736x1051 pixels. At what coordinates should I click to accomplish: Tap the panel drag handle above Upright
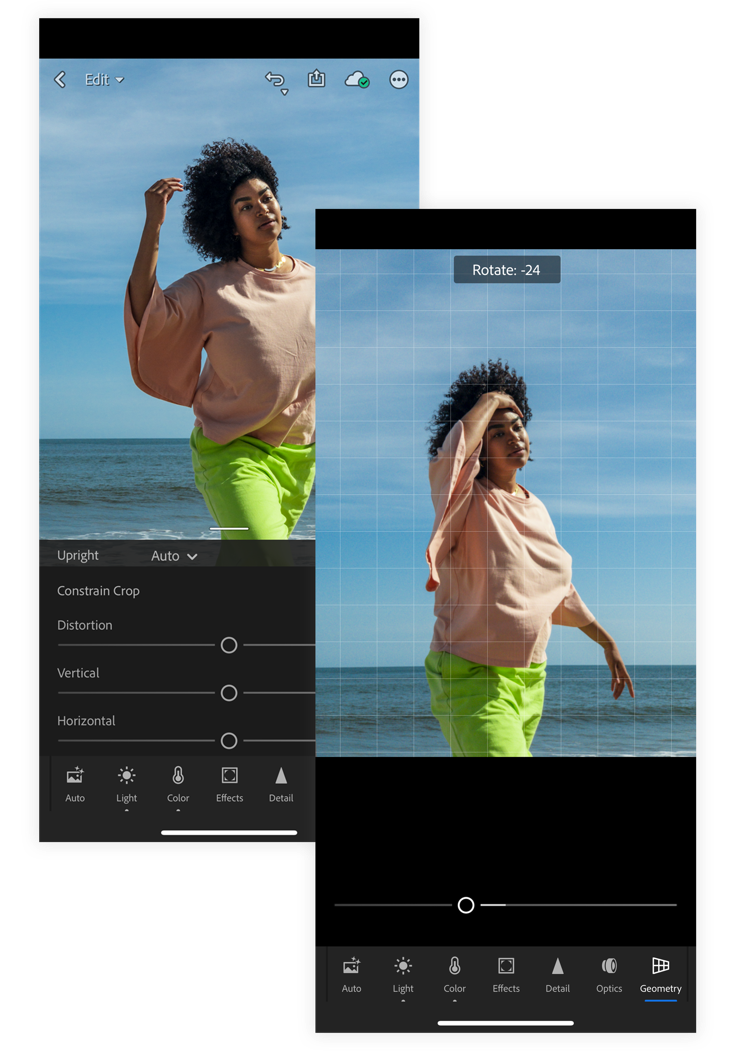[x=229, y=529]
